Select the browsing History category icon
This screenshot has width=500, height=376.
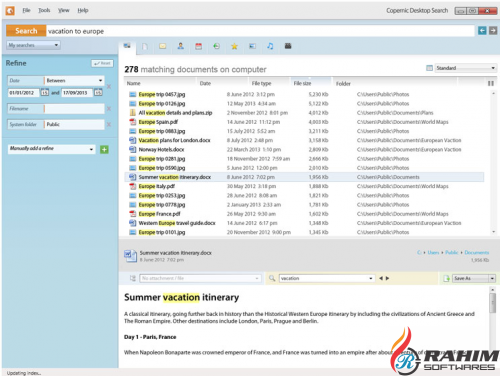coord(216,46)
